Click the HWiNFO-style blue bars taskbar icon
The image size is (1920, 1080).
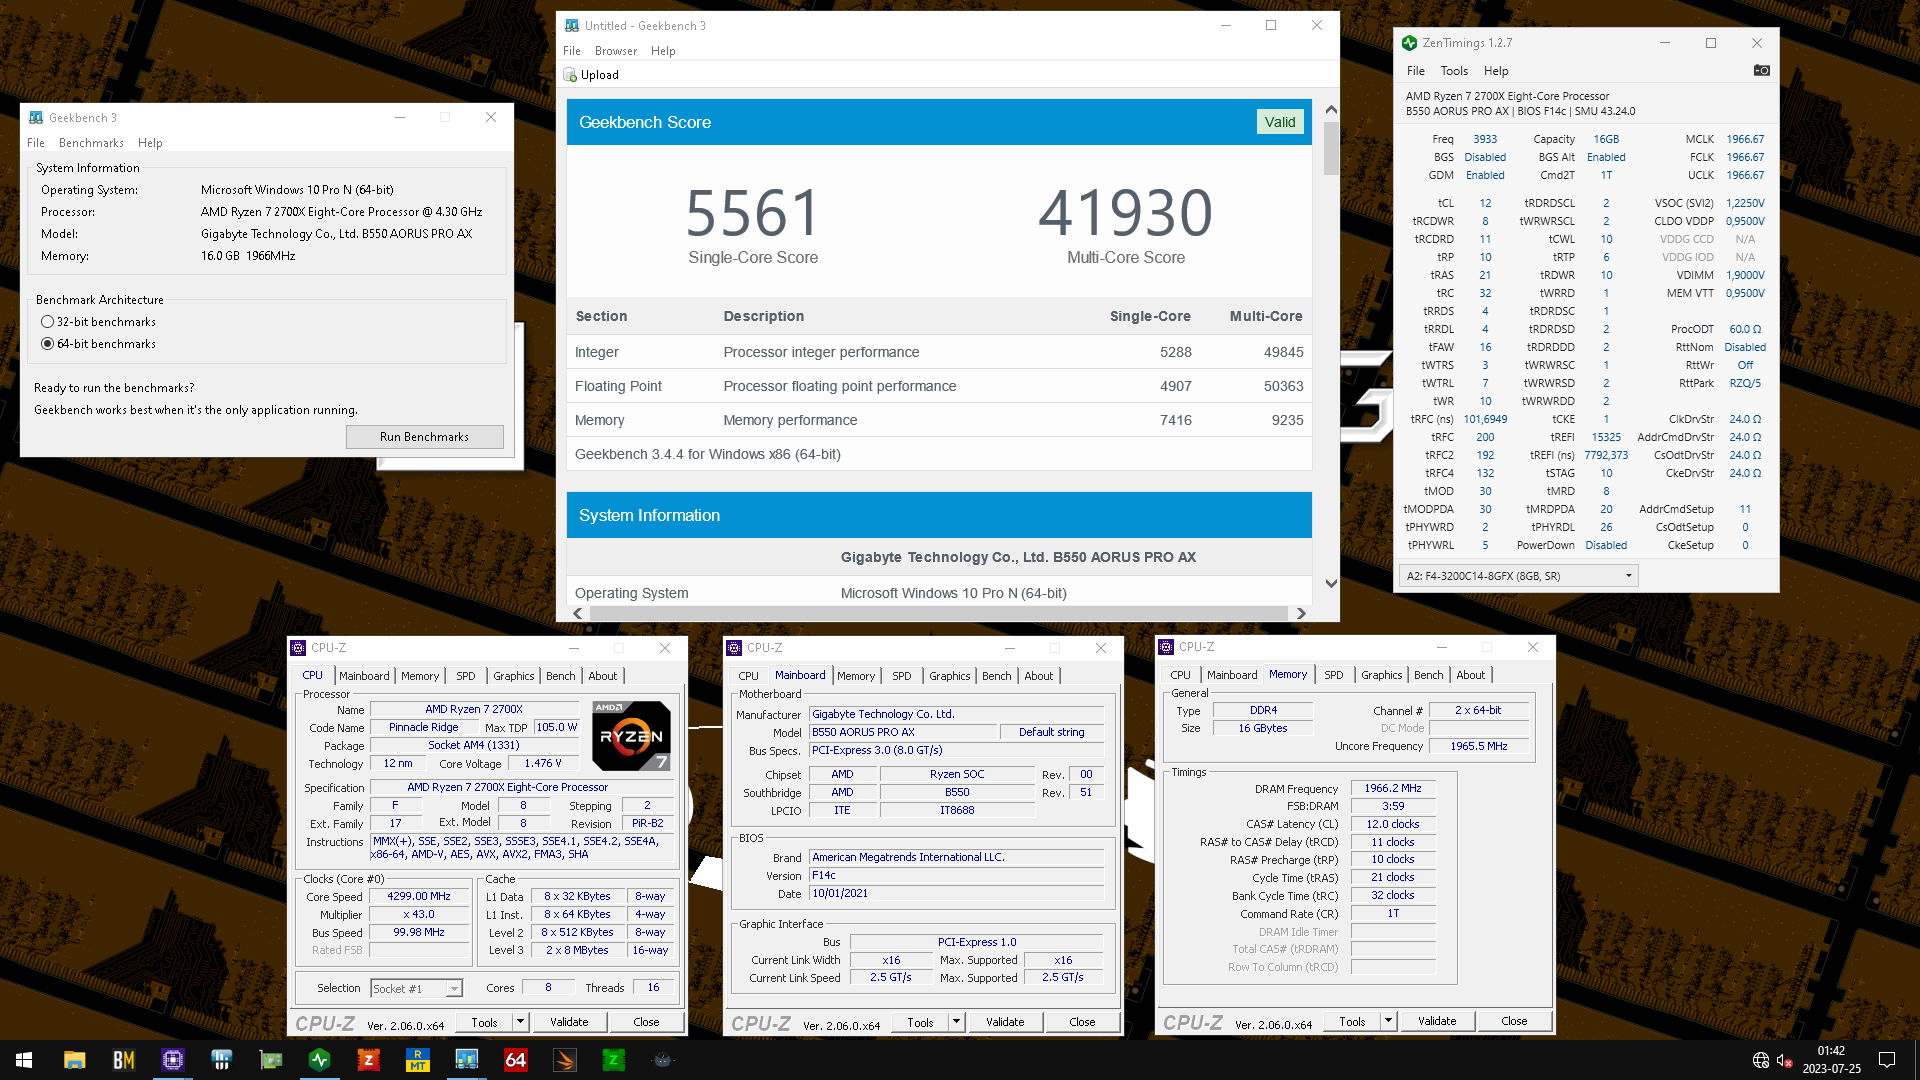[x=222, y=1059]
